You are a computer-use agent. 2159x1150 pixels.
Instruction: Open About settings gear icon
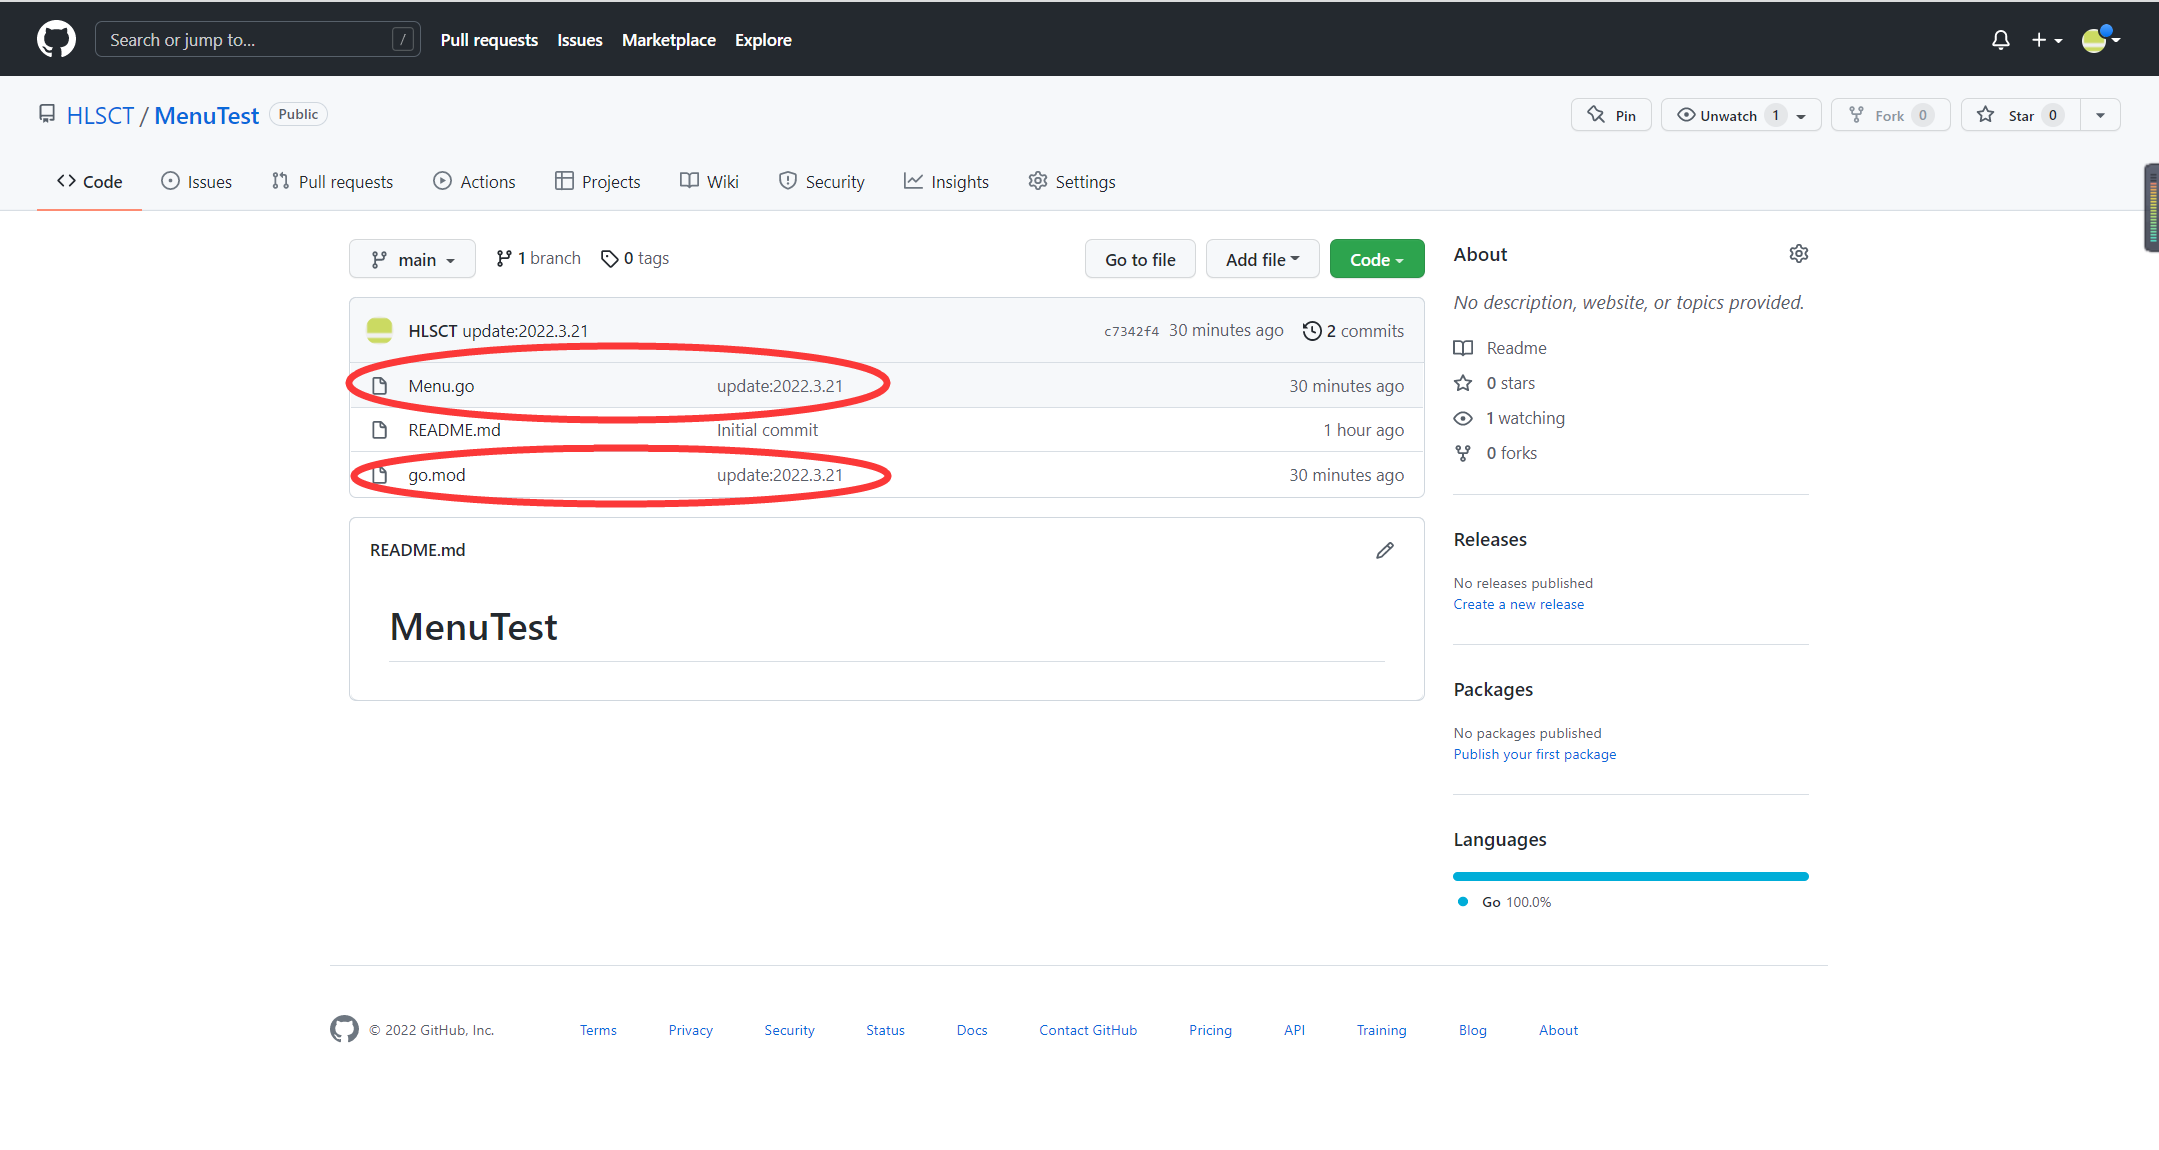tap(1798, 254)
